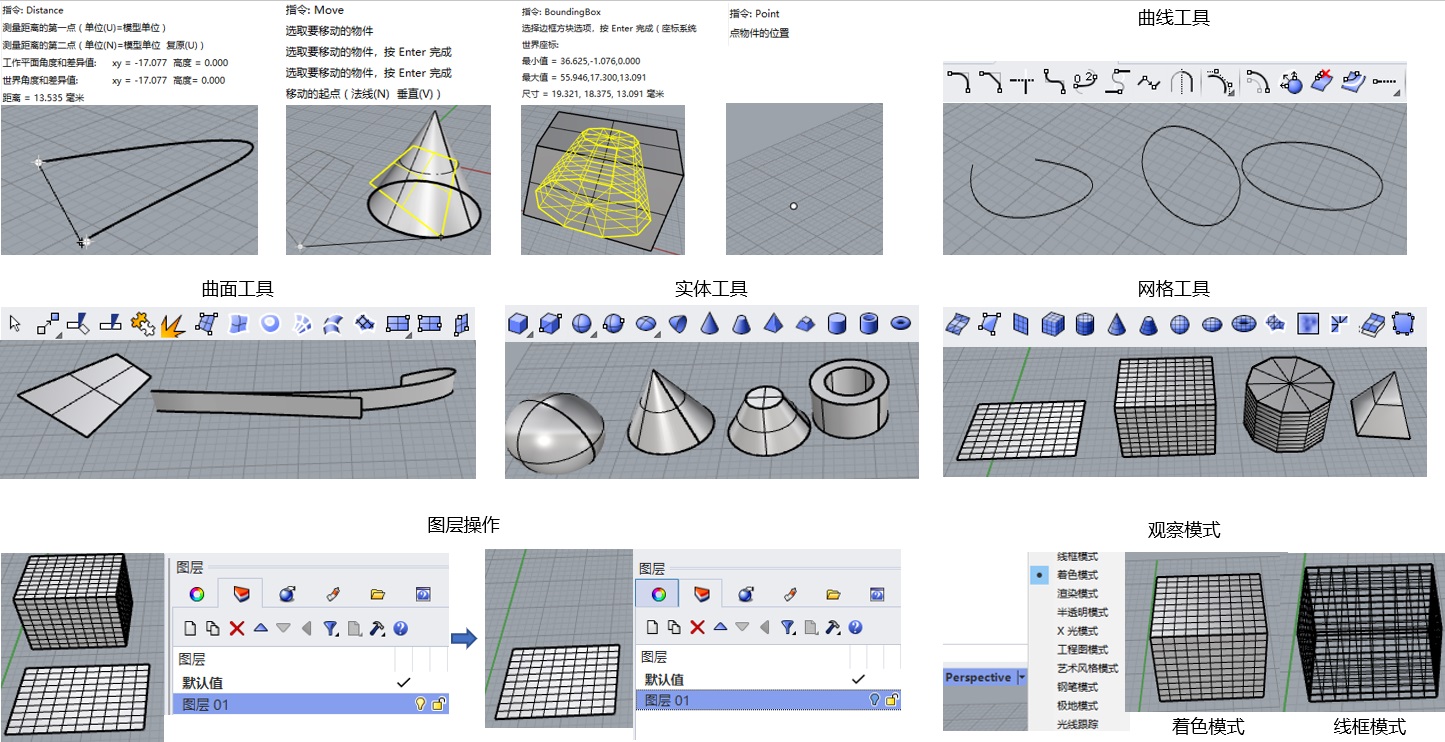Click the blue help button in second layers panel
Viewport: 1445px width, 742px height.
point(855,627)
